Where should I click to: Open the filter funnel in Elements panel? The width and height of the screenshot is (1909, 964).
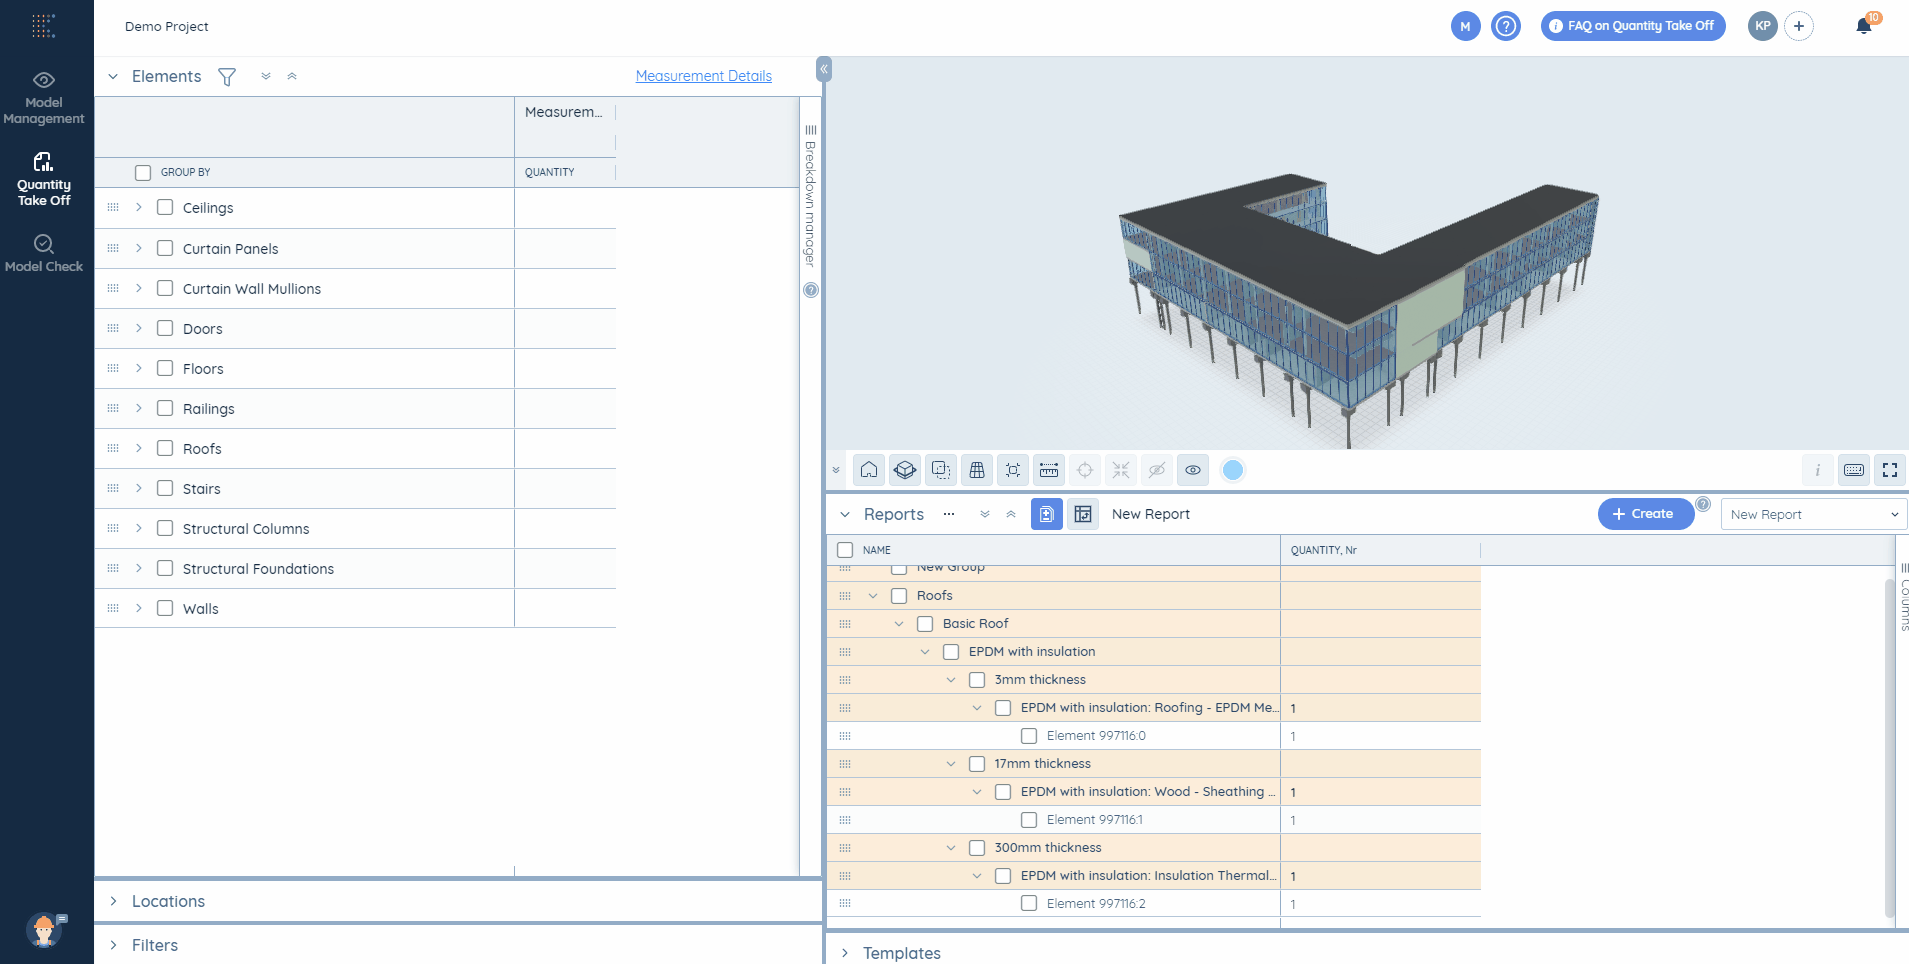tap(227, 77)
